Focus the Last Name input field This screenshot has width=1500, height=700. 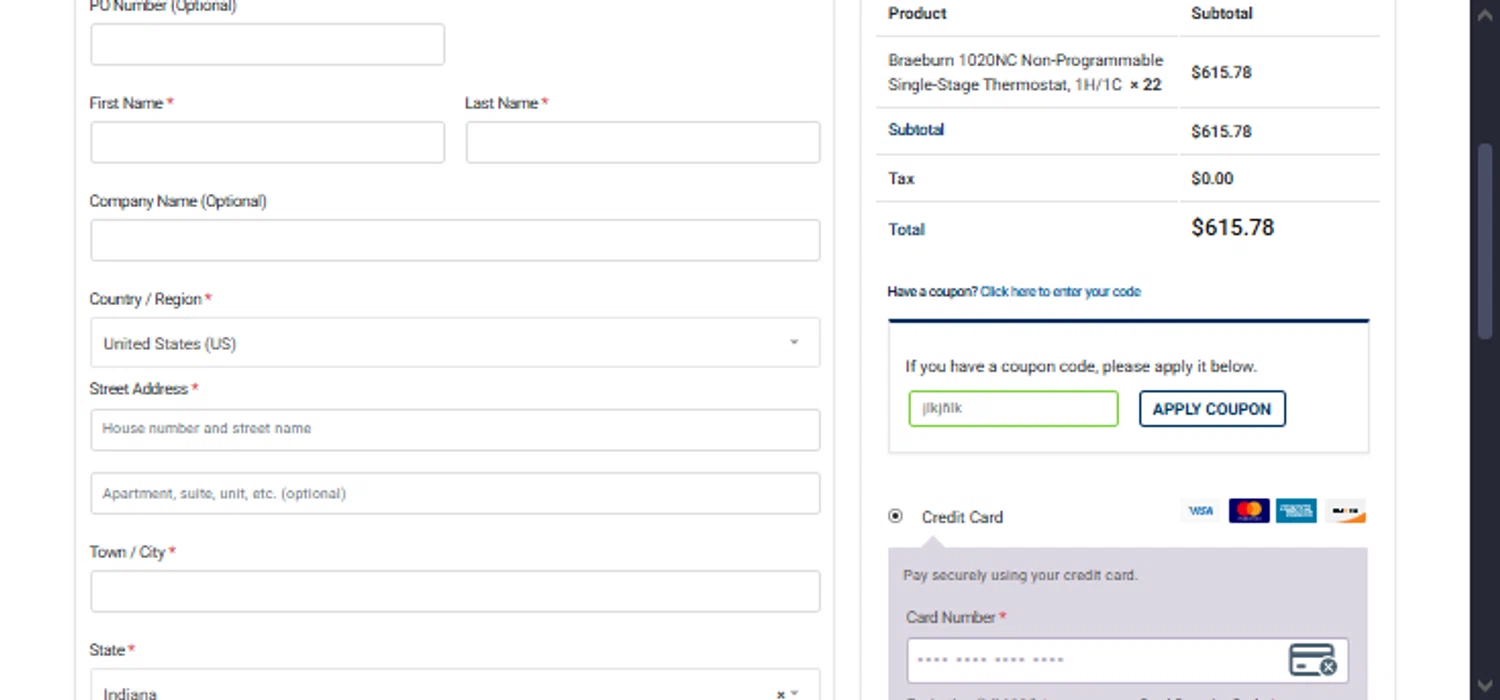pyautogui.click(x=643, y=142)
